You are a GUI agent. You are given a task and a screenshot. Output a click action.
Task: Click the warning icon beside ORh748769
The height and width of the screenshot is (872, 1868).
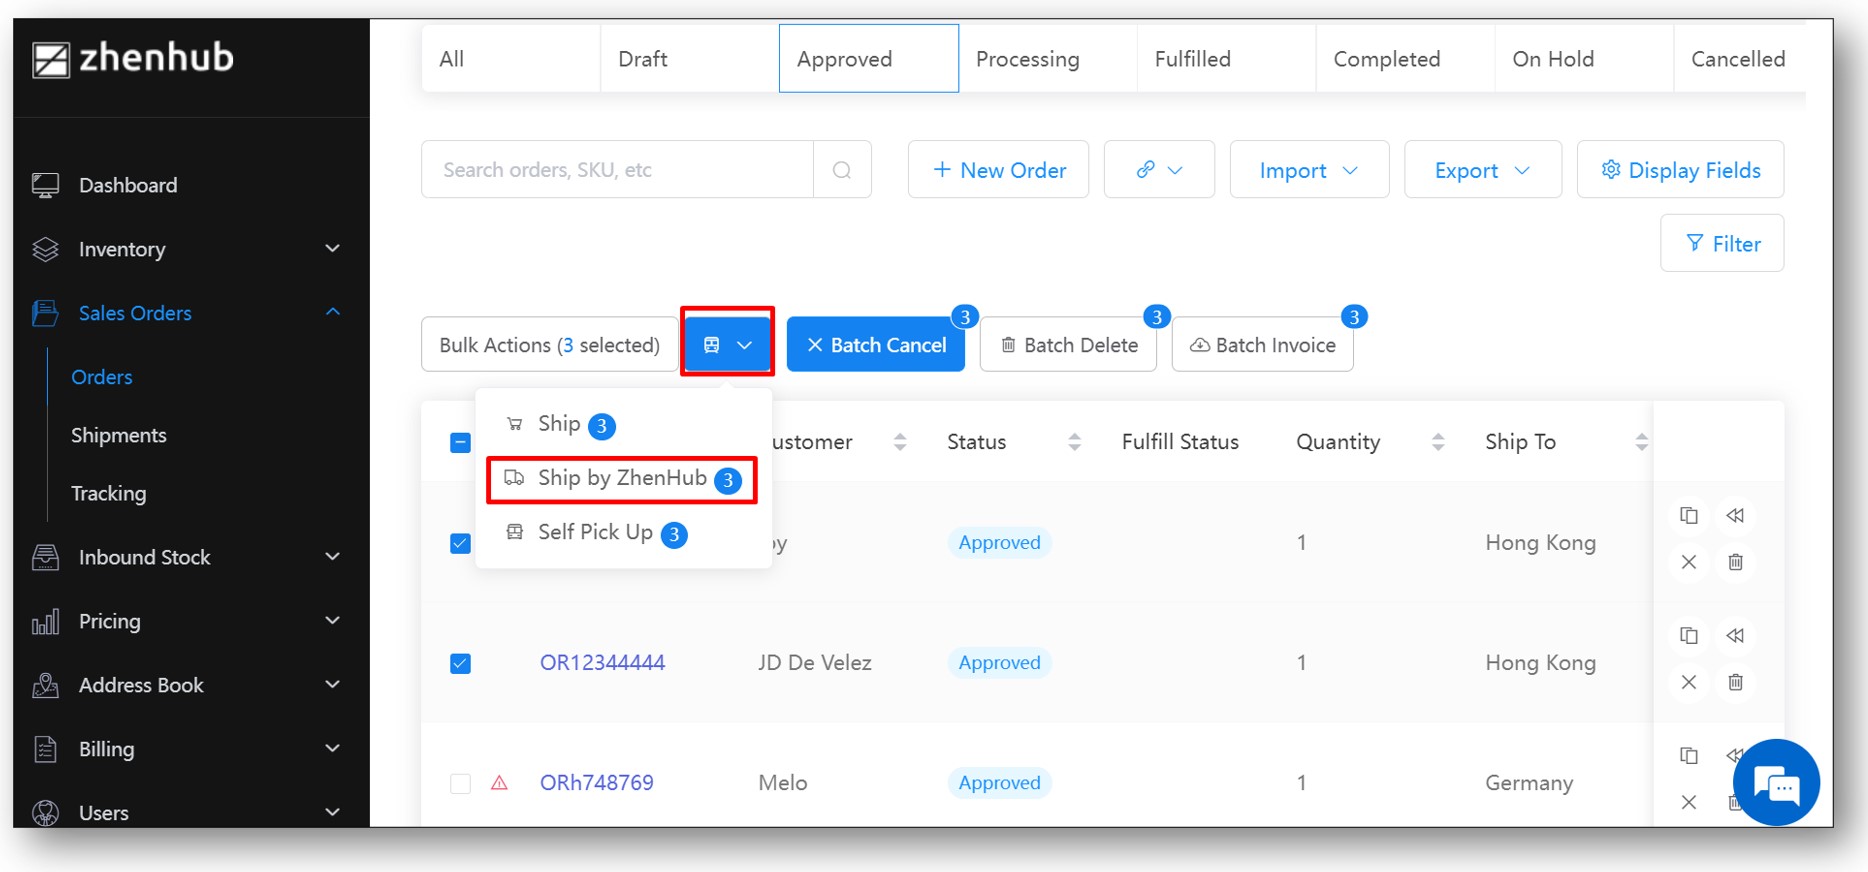500,783
